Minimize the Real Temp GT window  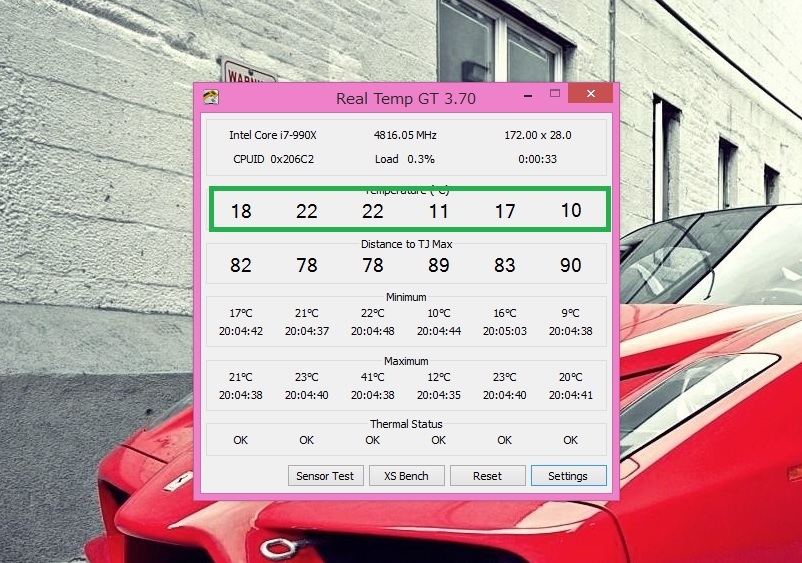click(x=528, y=95)
